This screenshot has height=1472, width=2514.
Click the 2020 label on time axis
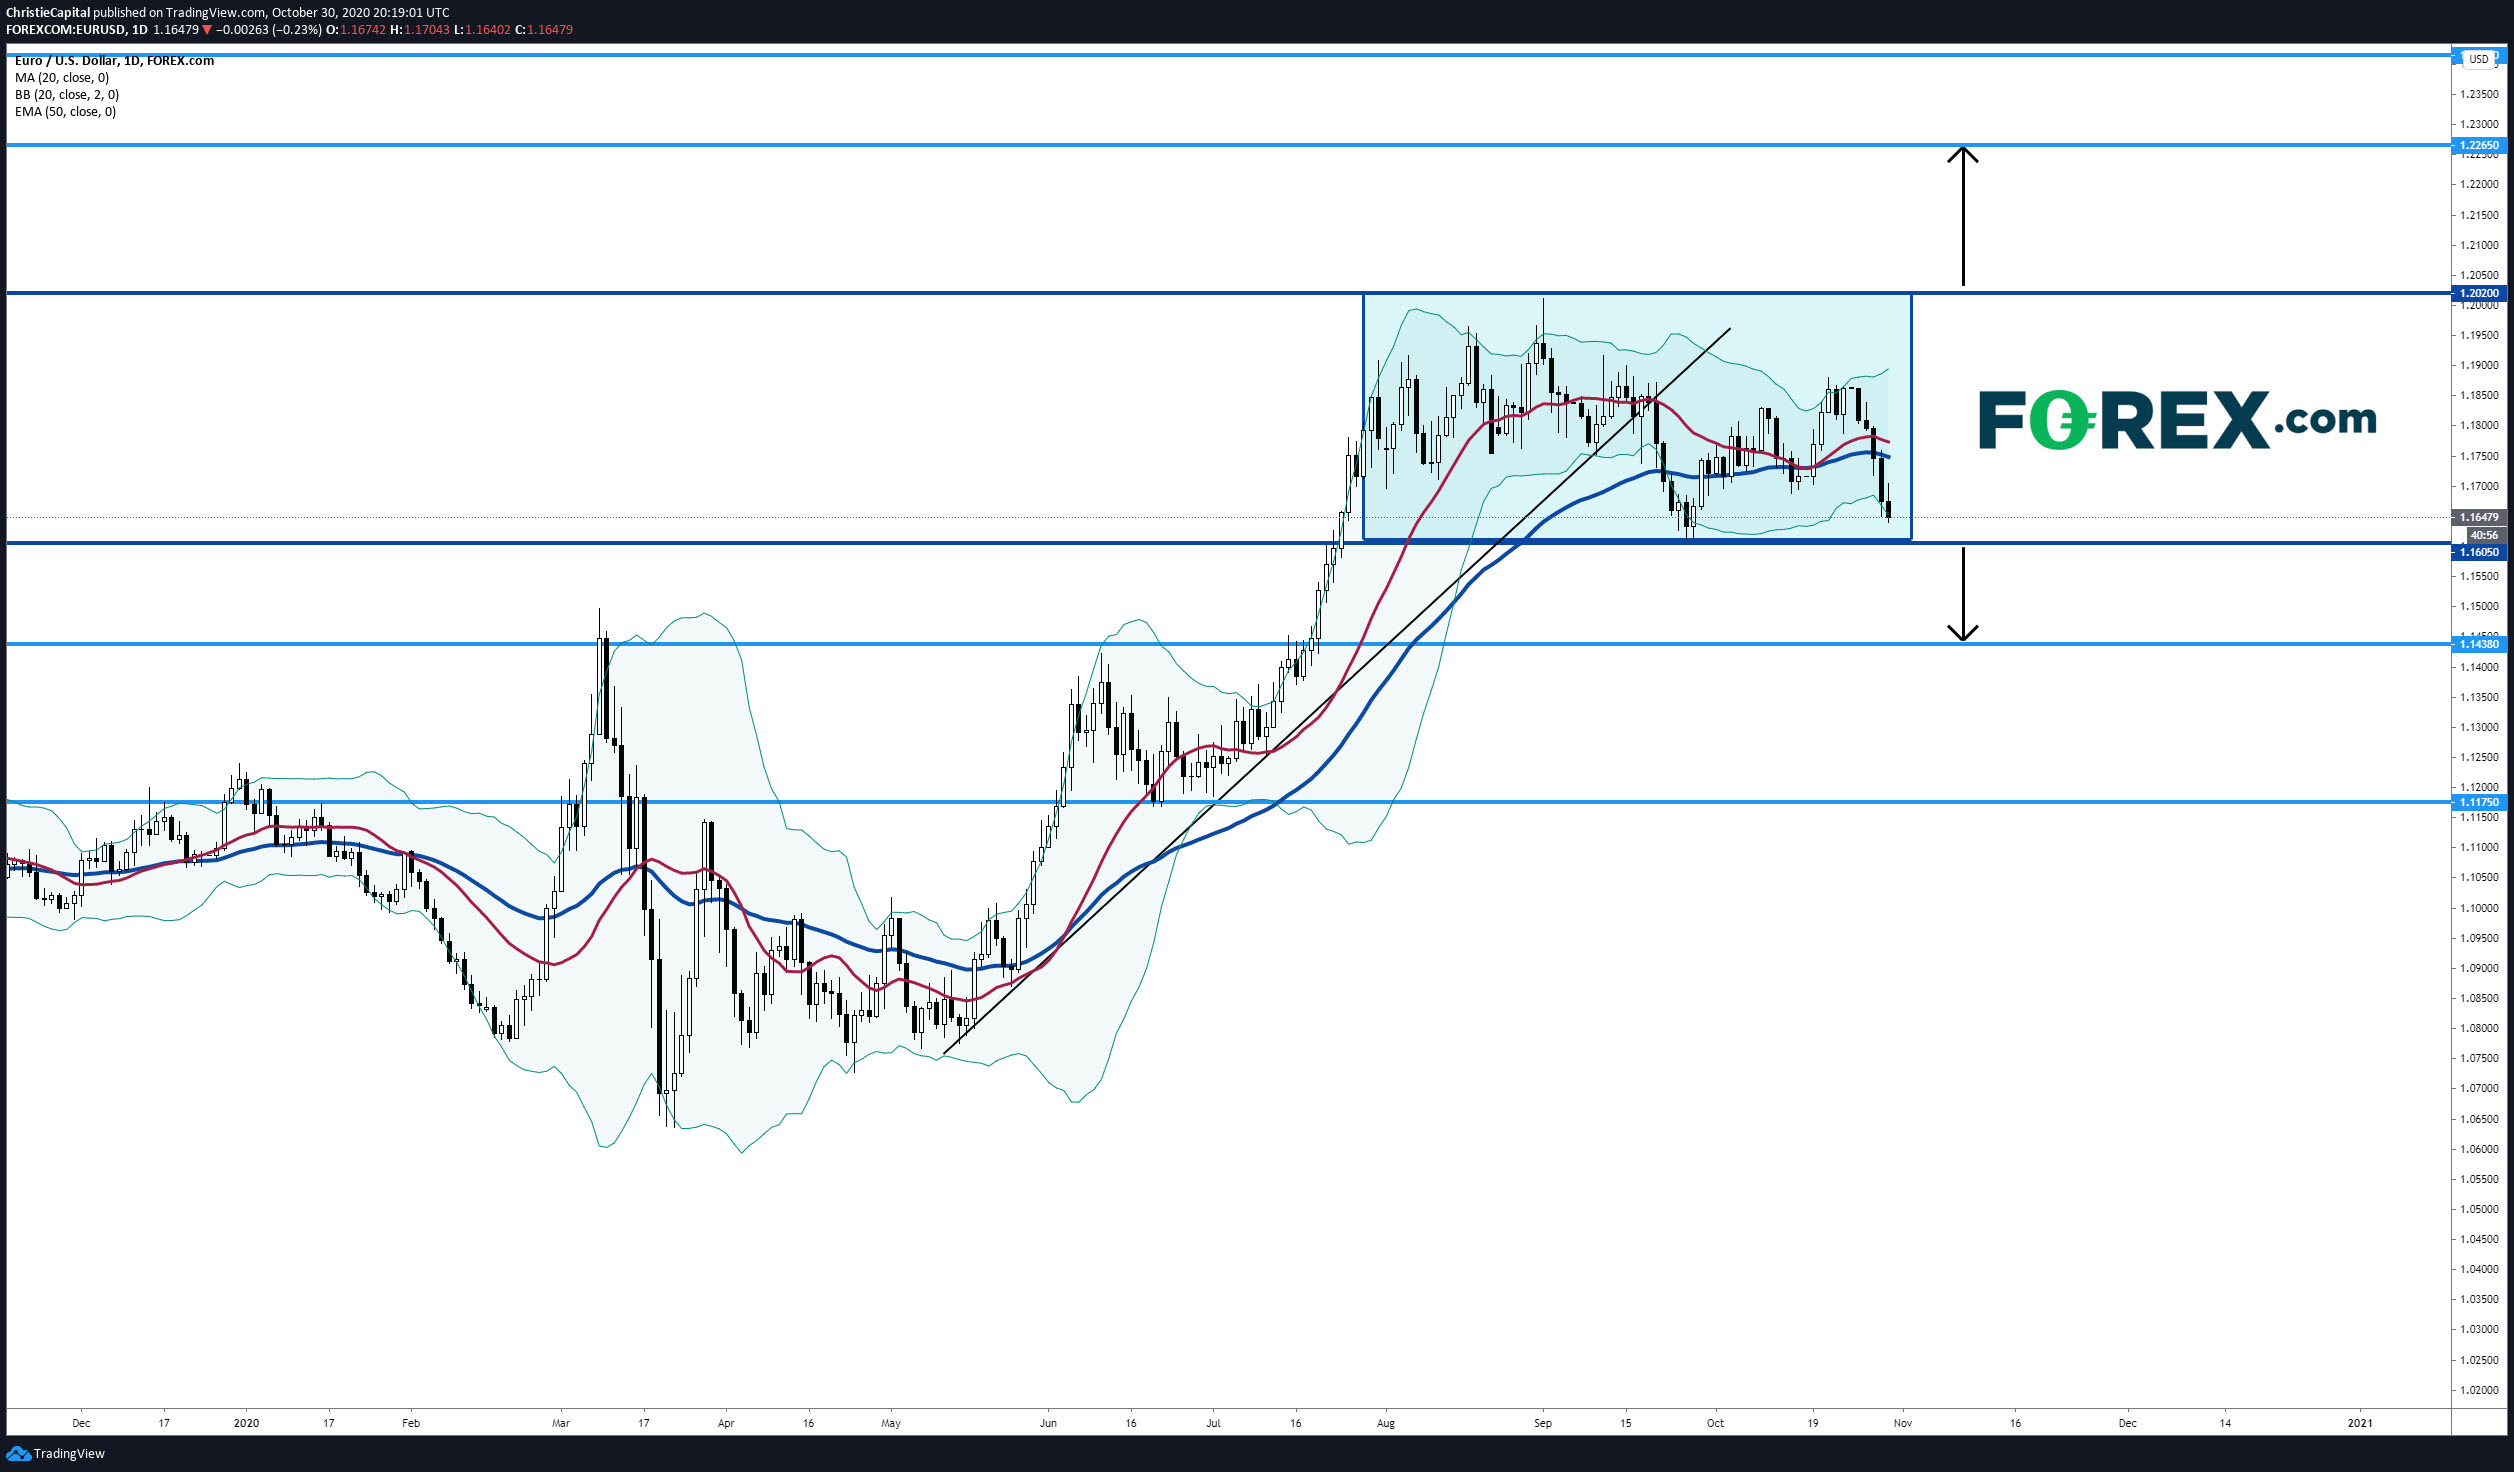pyautogui.click(x=246, y=1423)
